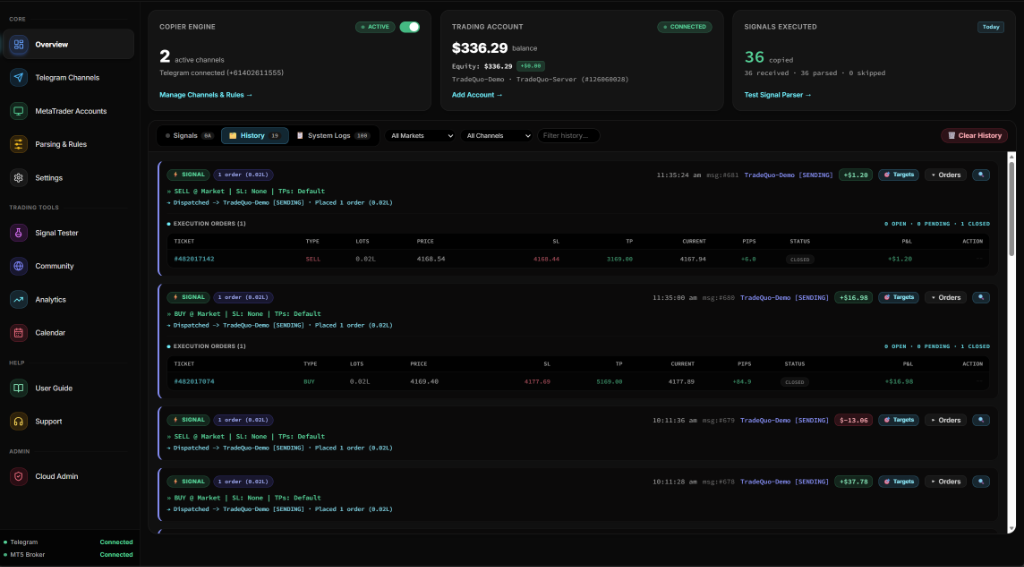
Task: Click magnifier icon on msg #680 signal
Action: click(x=981, y=297)
